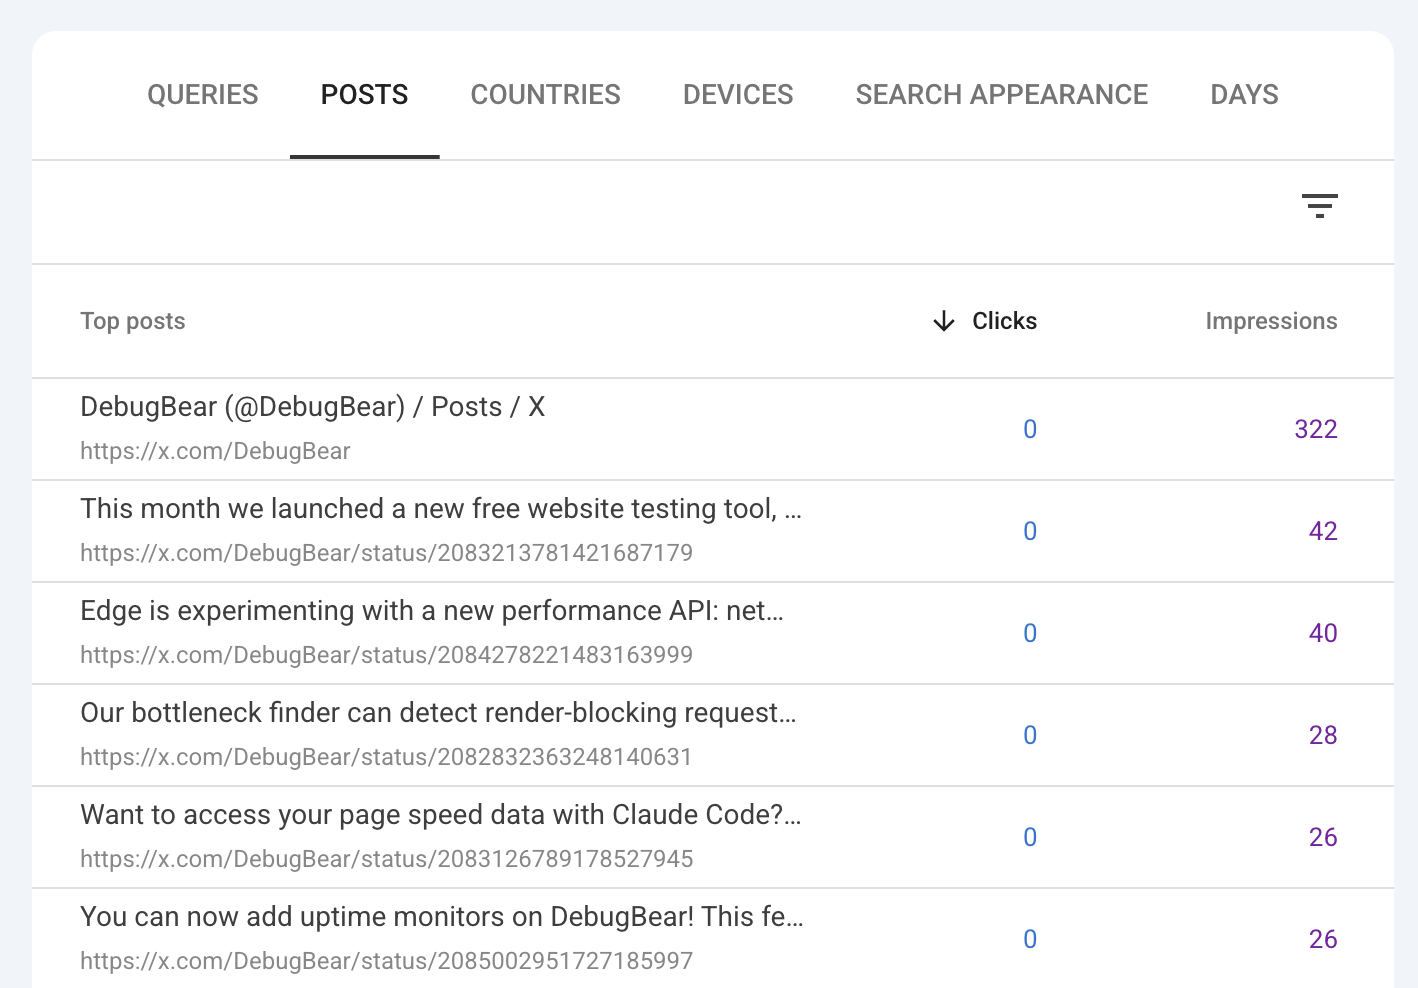This screenshot has height=988, width=1418.
Task: Click the Top posts column header
Action: [x=133, y=321]
